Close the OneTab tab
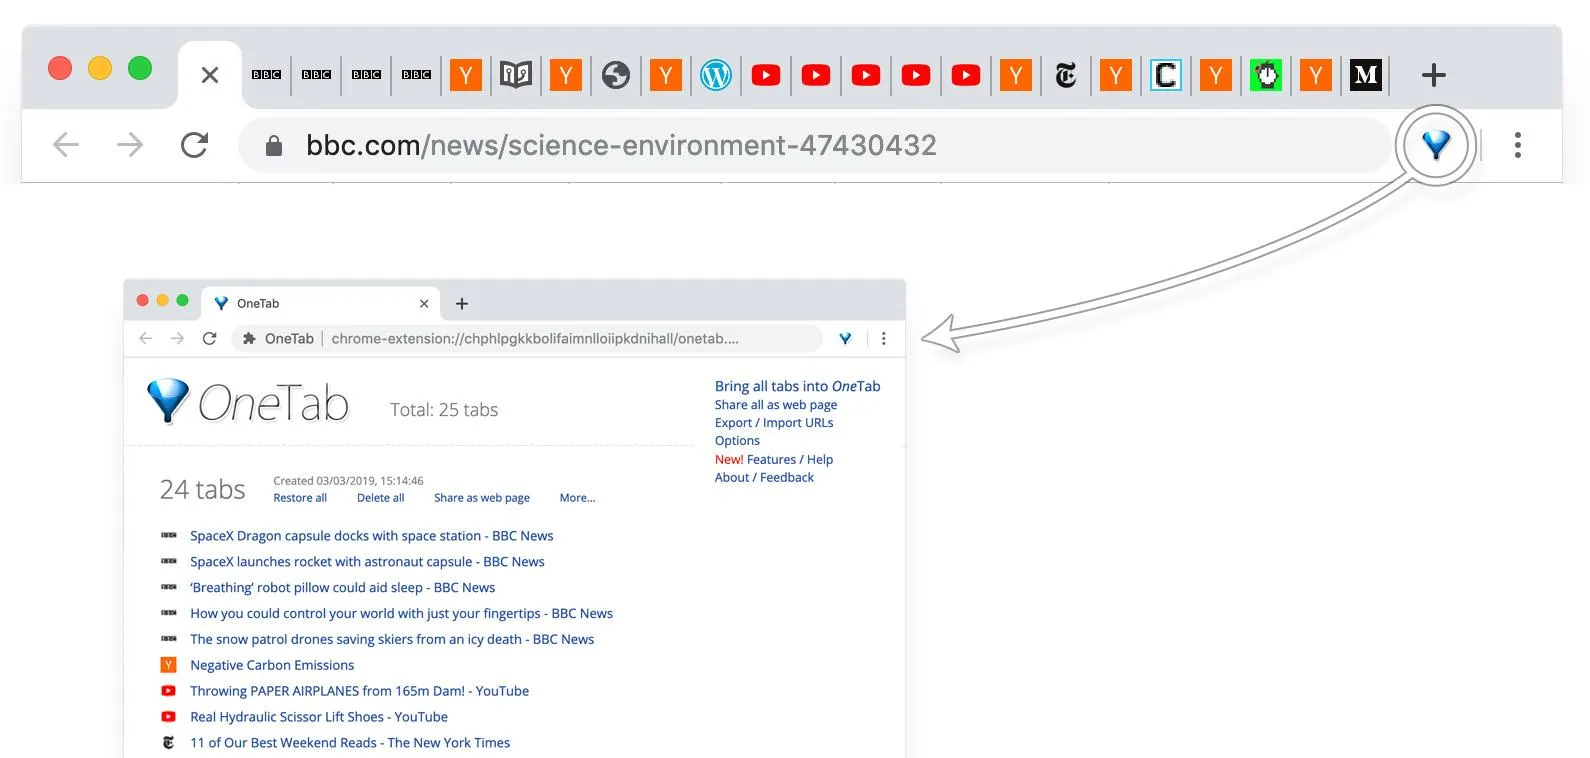1590x758 pixels. pyautogui.click(x=424, y=303)
